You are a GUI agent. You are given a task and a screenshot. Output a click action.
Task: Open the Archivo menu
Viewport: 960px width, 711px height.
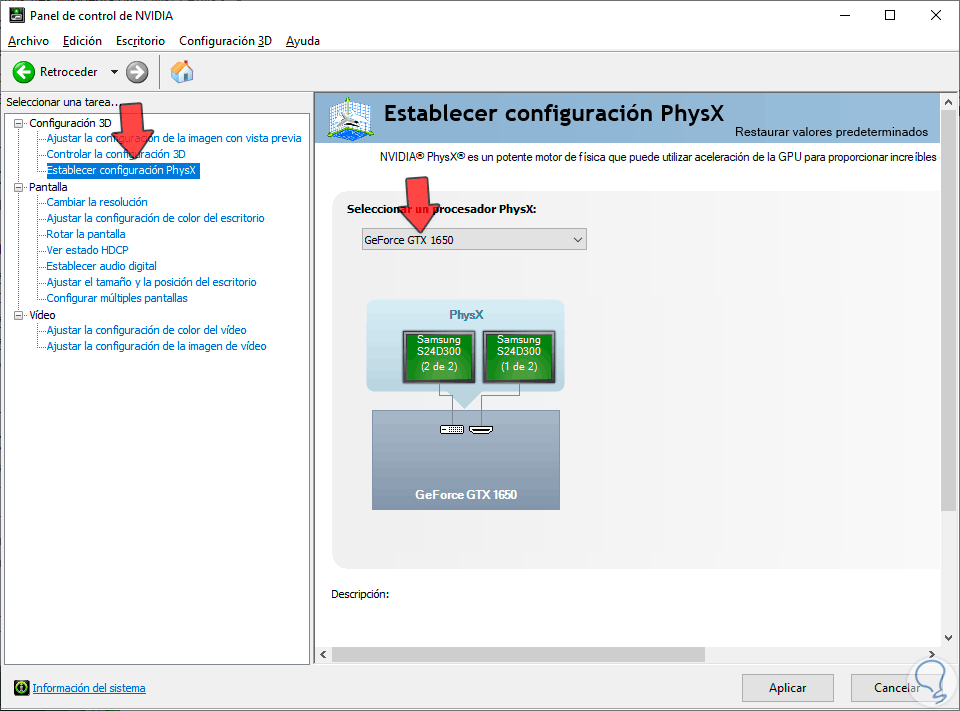point(28,41)
